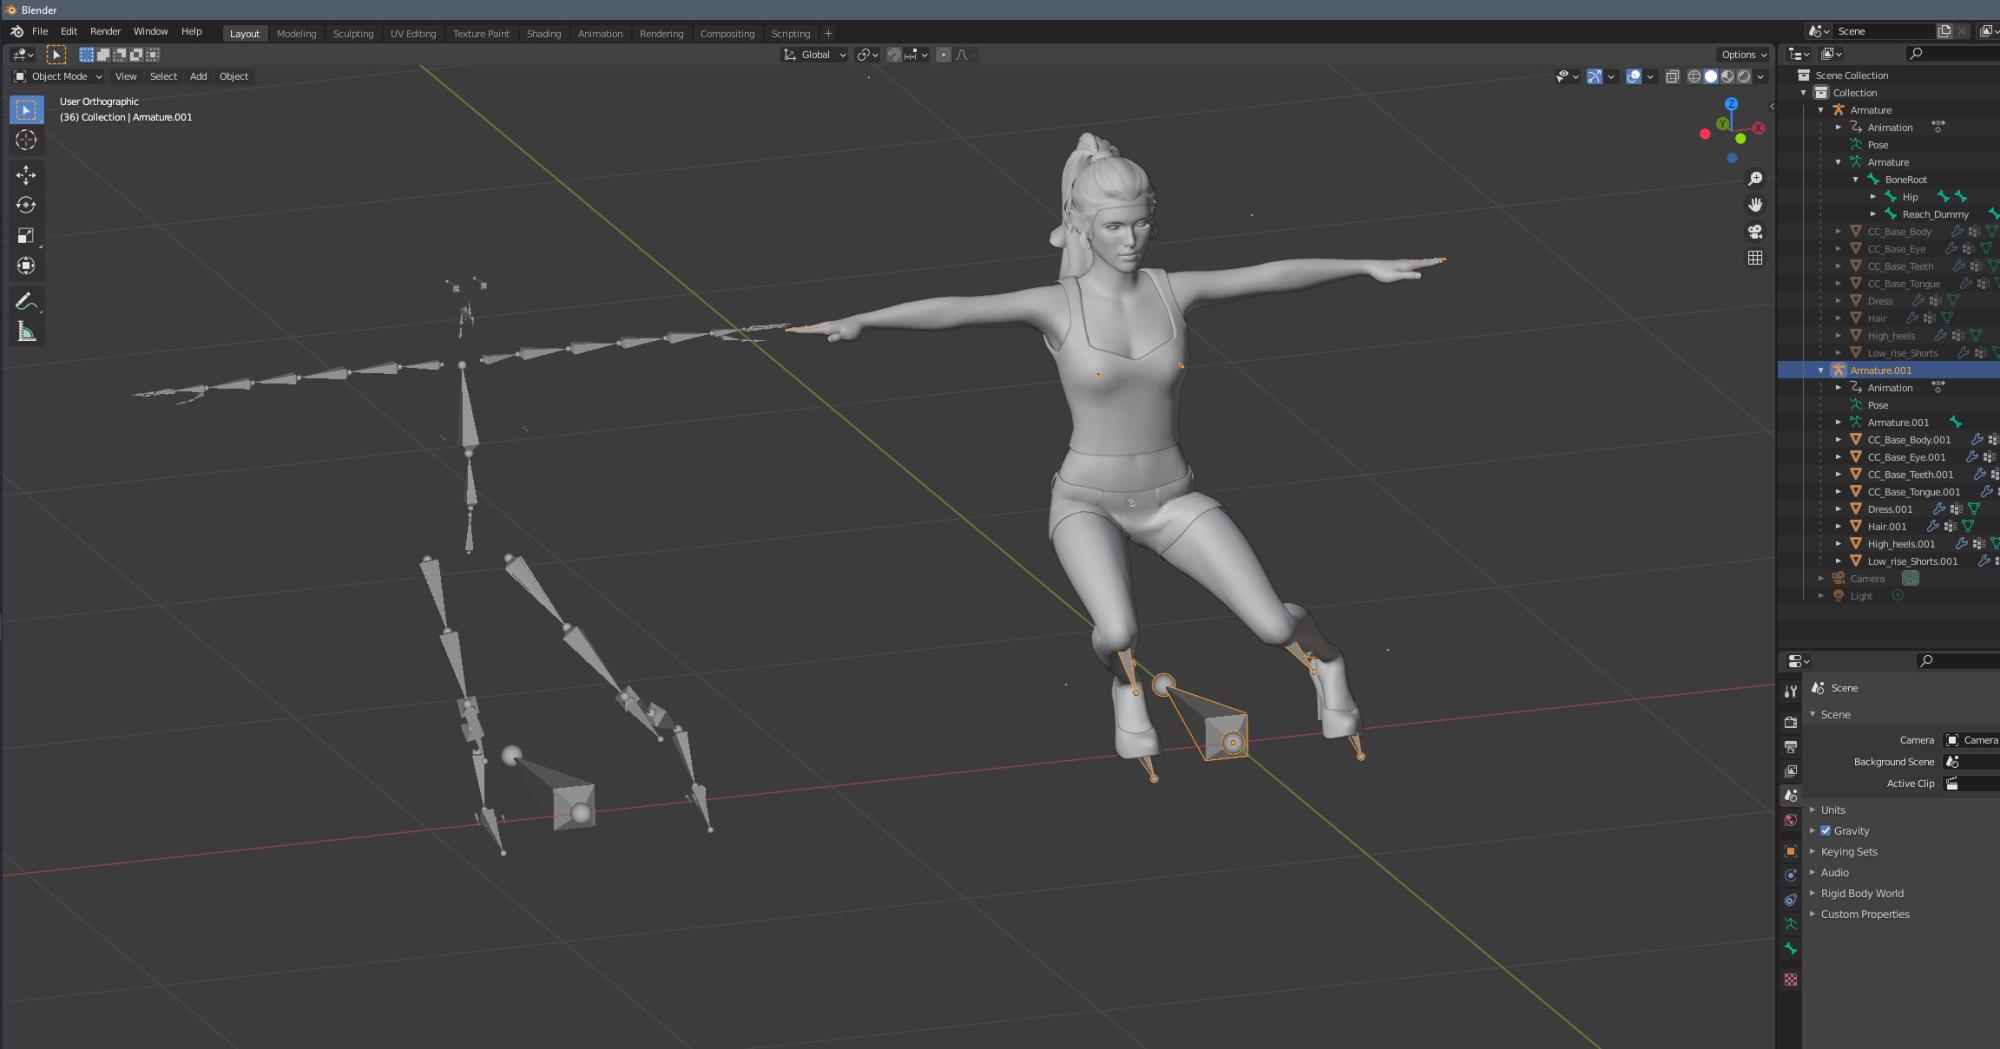Select the Move tool
The width and height of the screenshot is (2000, 1049).
[x=26, y=175]
